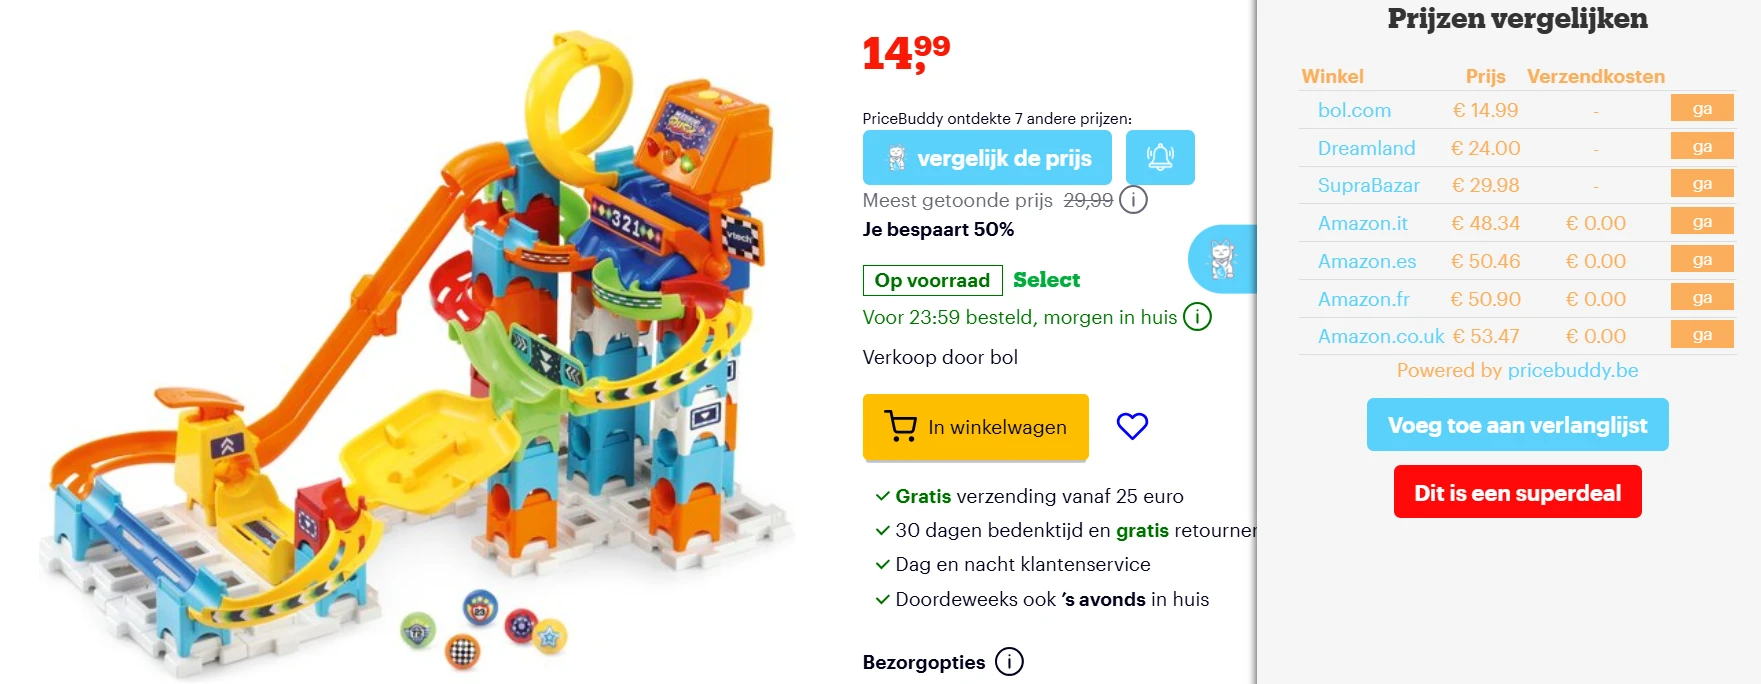Click shopping cart icon in winkelwagen button
Screen dimensions: 1761x684
click(900, 427)
